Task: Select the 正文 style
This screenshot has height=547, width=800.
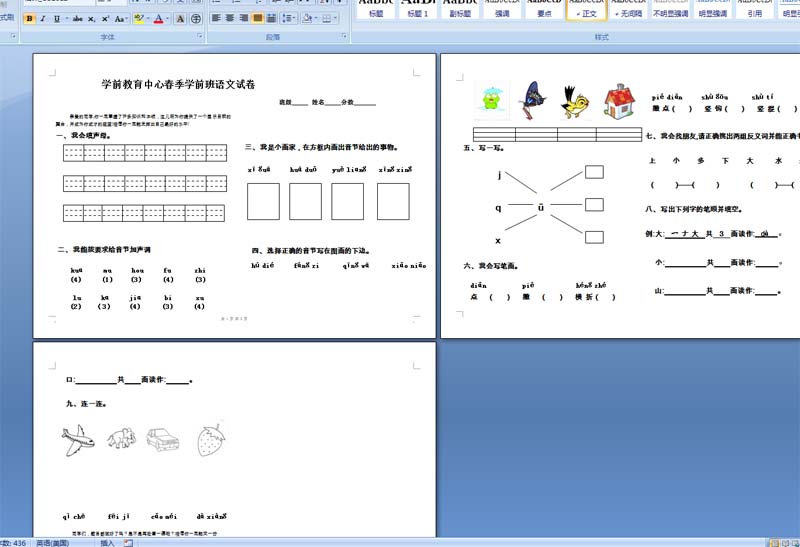Action: point(586,9)
